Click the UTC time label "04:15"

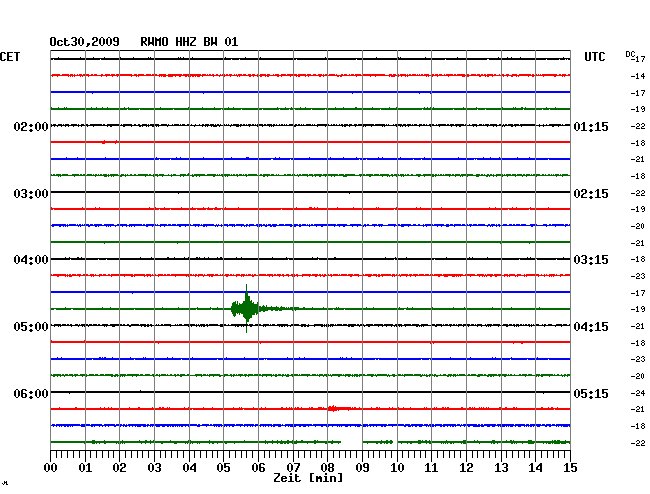point(591,327)
